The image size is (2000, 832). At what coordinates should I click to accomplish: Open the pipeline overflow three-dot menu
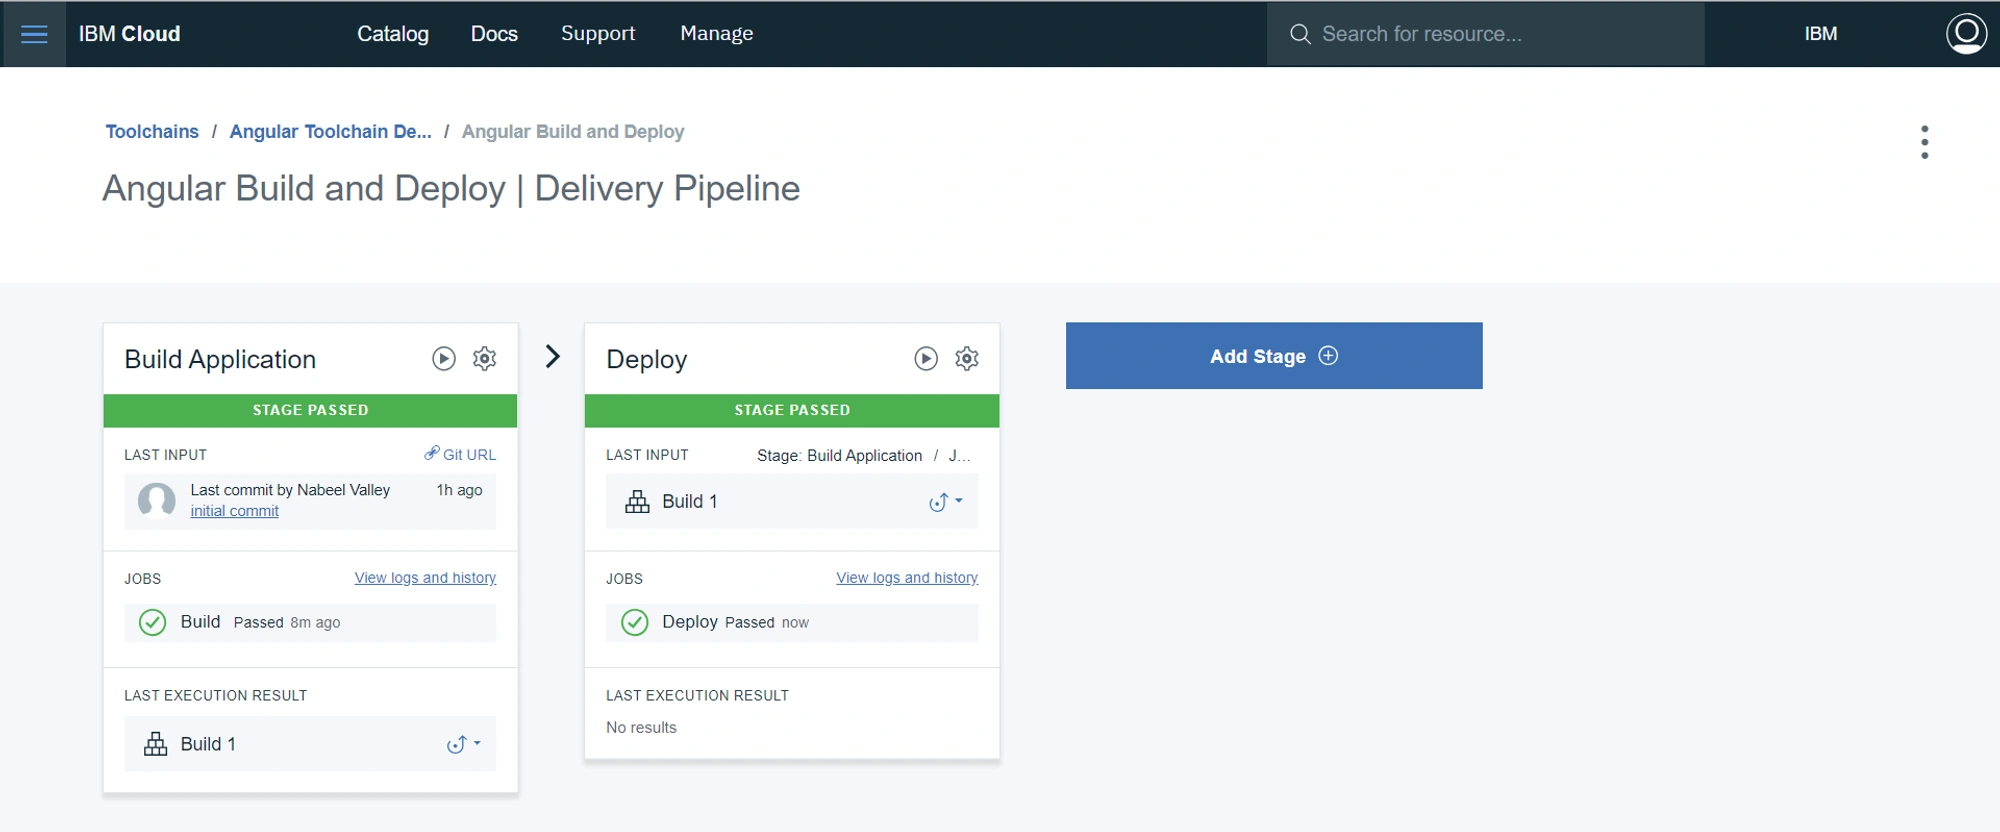(1924, 142)
